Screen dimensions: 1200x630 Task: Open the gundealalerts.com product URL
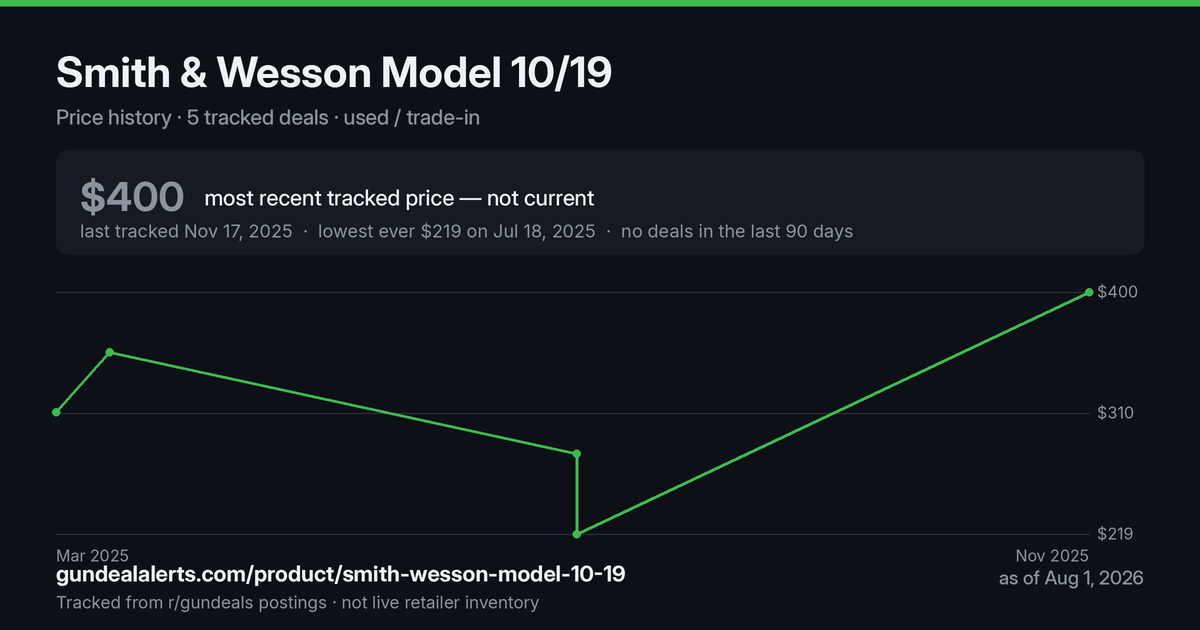pos(341,574)
